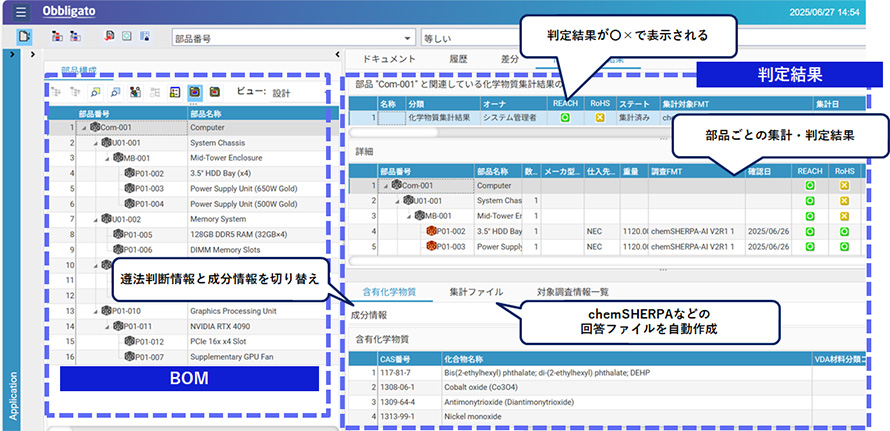Open the 部品番号 search field dropdown
The width and height of the screenshot is (890, 431).
pyautogui.click(x=406, y=39)
